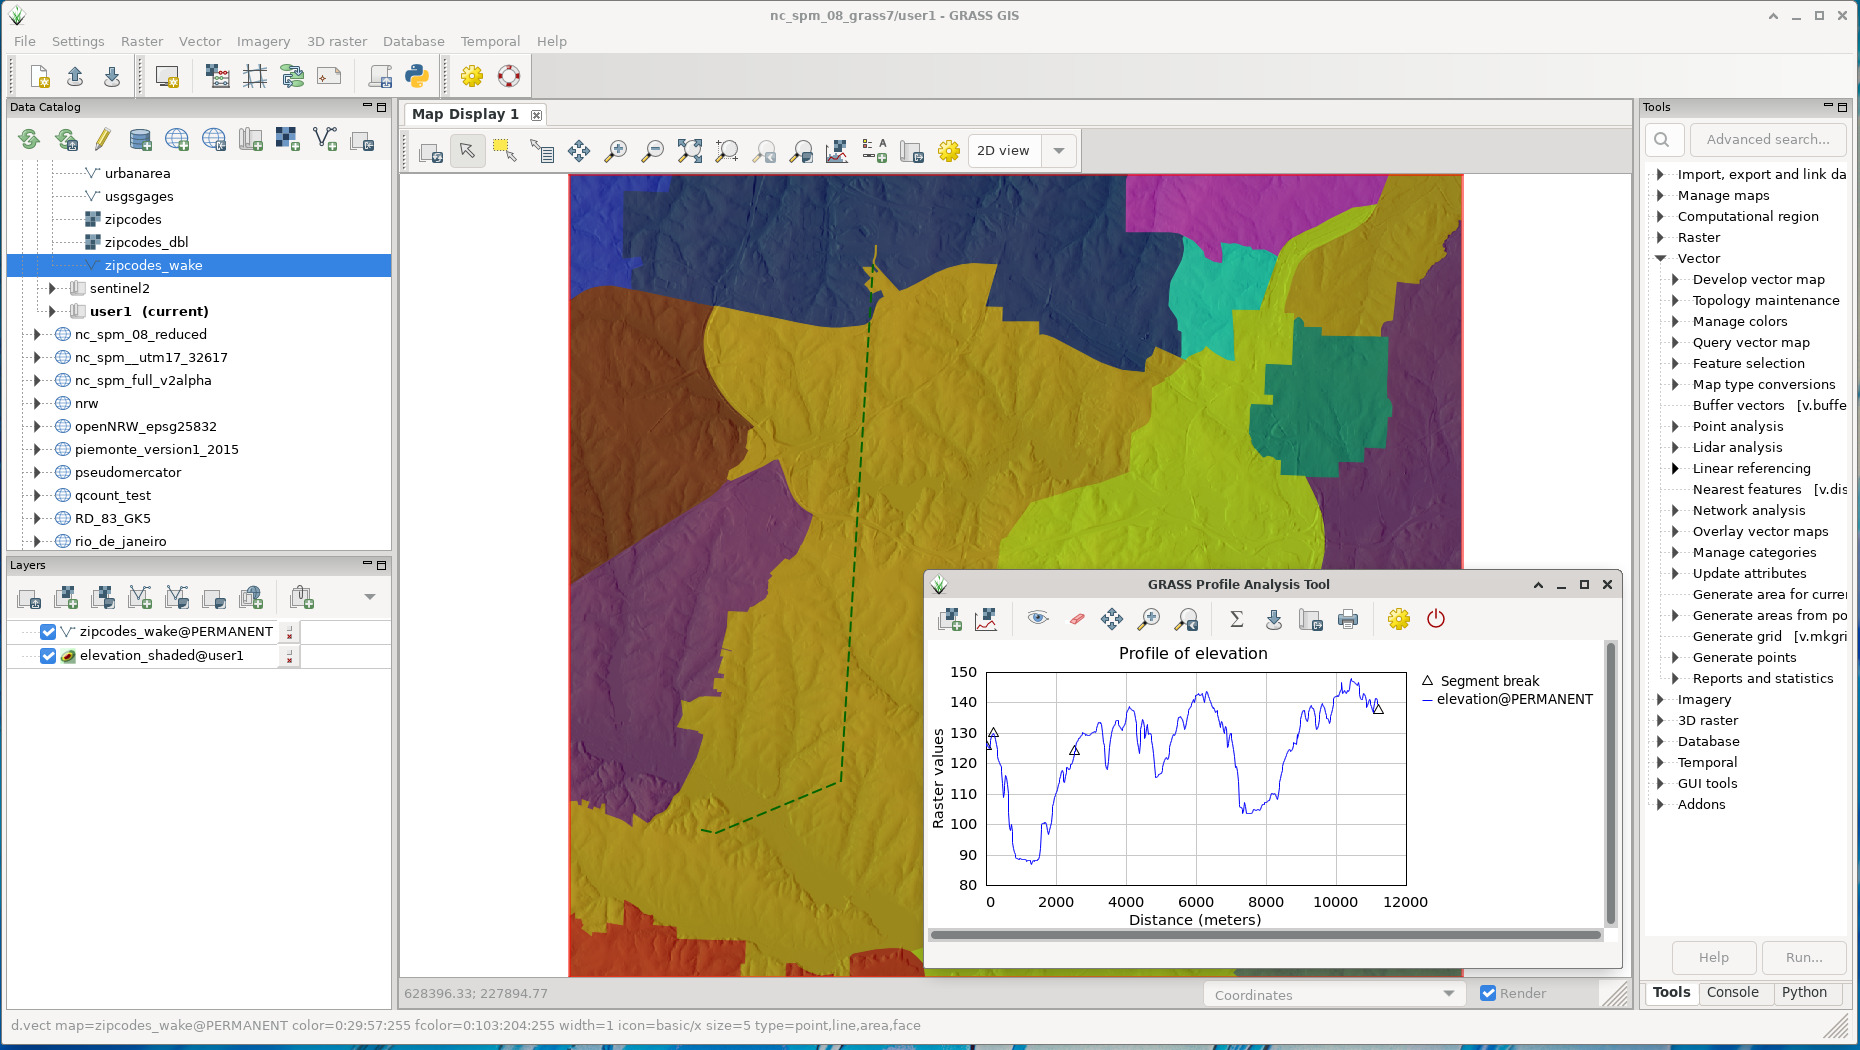
Task: Click the statistics sigma icon in profile tool
Action: click(1236, 619)
